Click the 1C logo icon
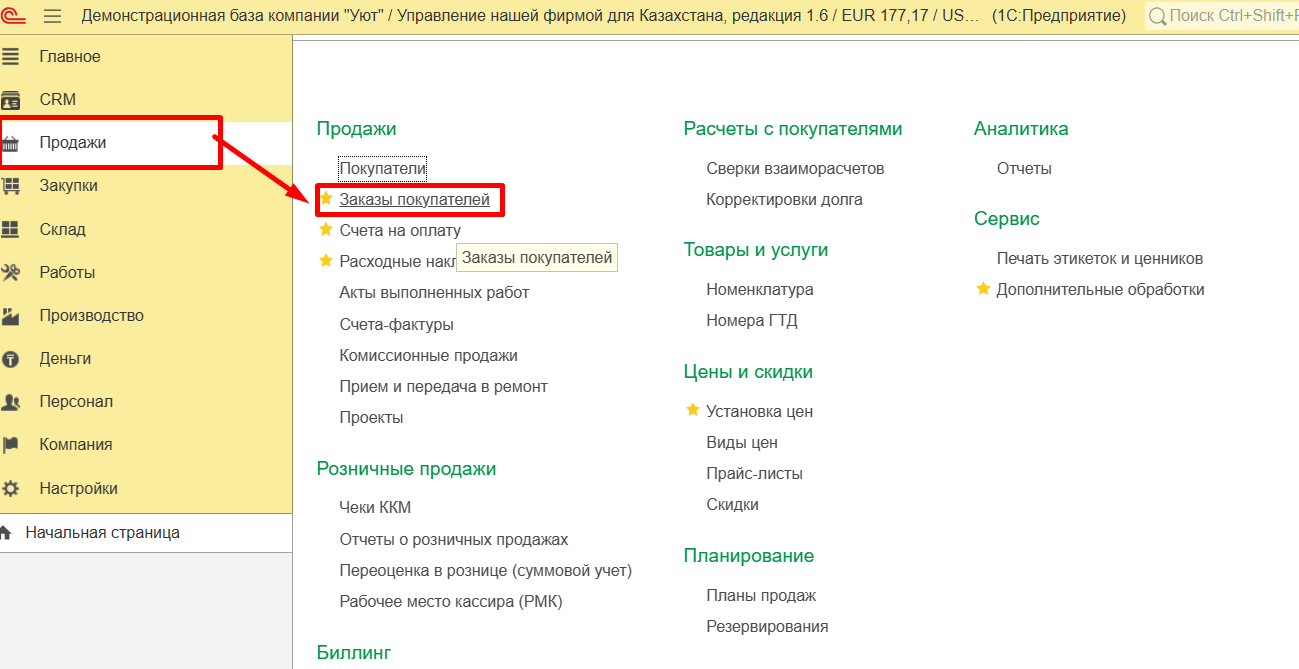1299x669 pixels. click(x=14, y=16)
